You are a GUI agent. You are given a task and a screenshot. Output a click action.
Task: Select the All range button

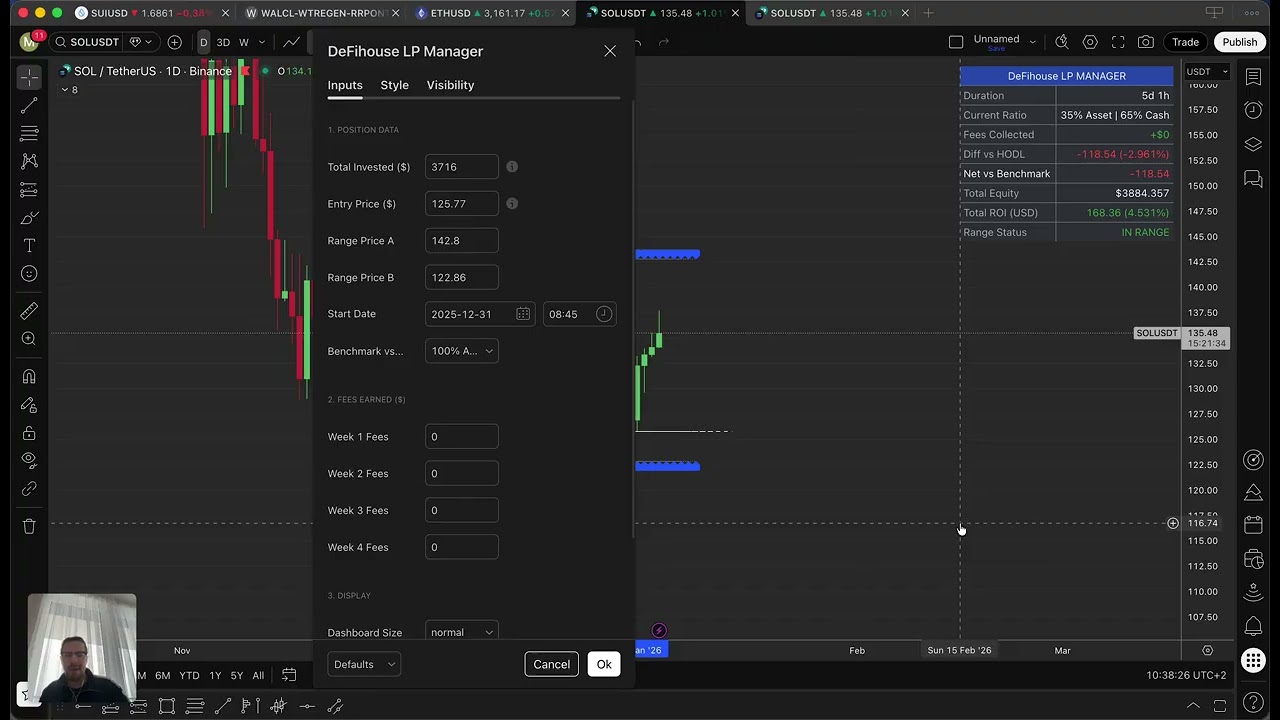[258, 676]
